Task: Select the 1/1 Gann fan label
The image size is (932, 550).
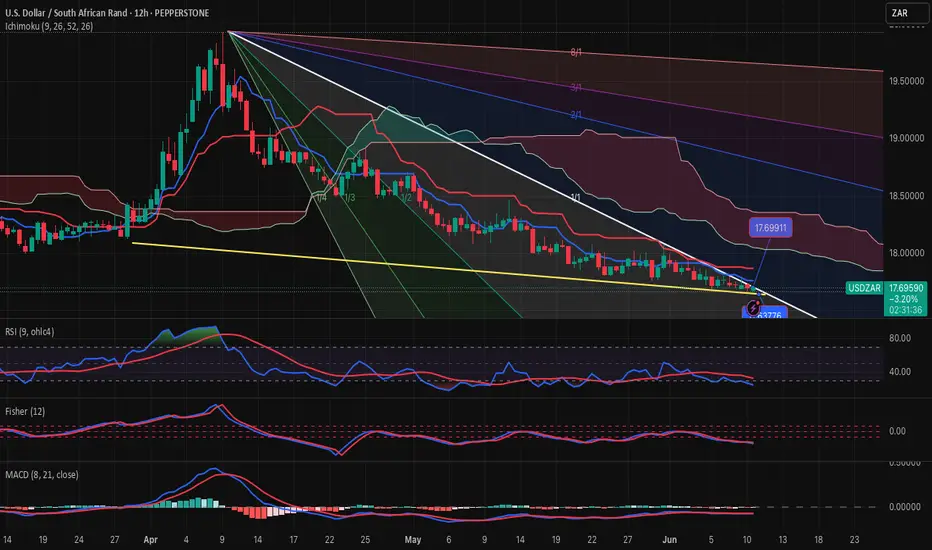Action: pyautogui.click(x=576, y=197)
